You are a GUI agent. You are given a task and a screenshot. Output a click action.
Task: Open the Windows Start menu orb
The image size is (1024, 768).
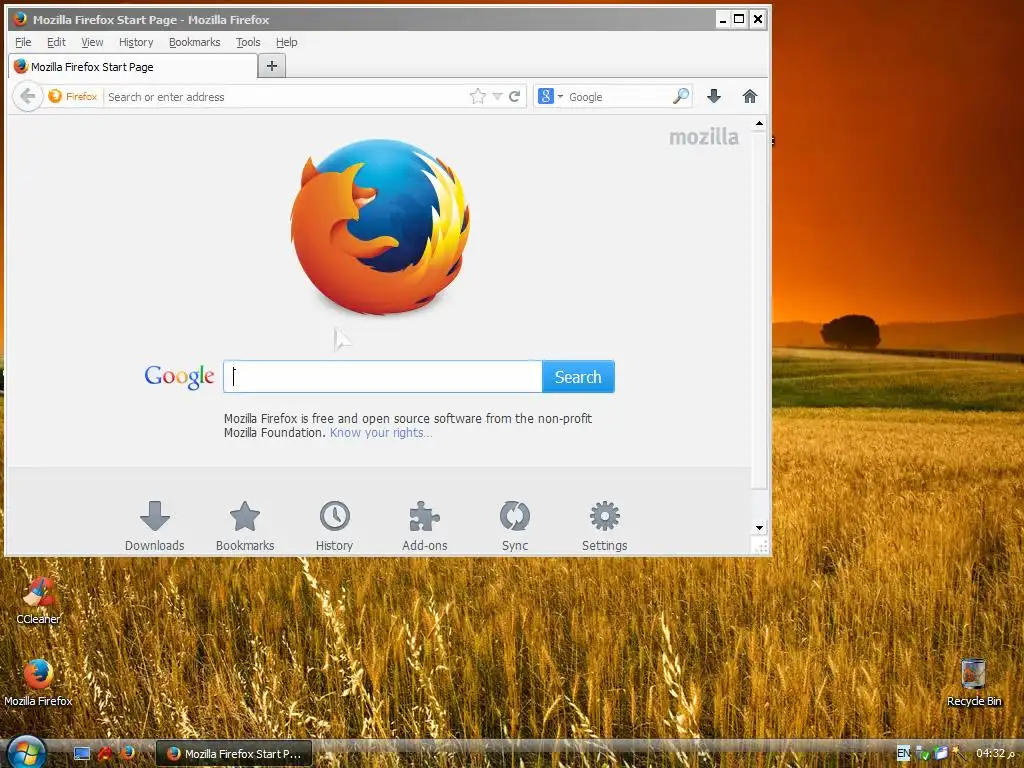[25, 753]
